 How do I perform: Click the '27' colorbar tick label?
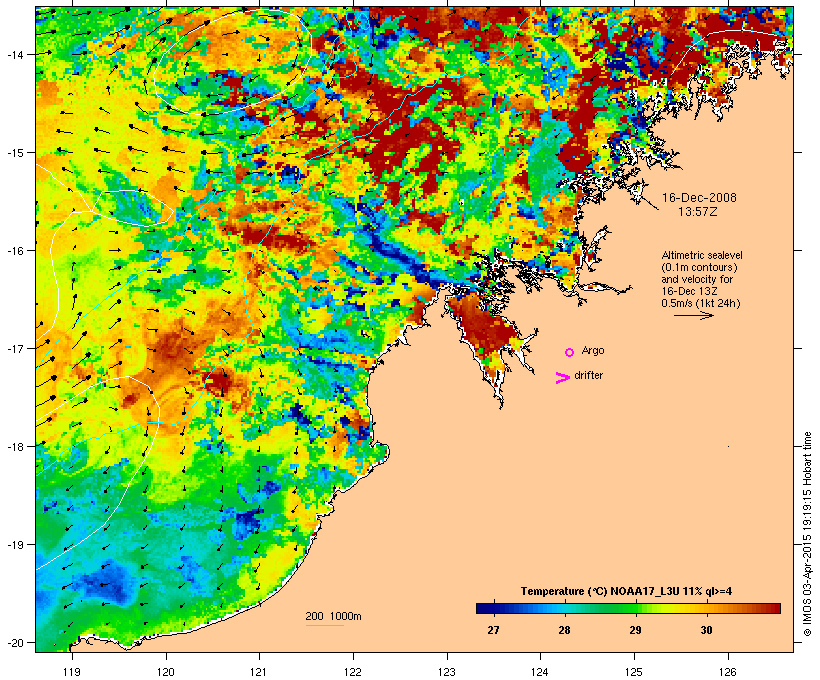tap(493, 630)
